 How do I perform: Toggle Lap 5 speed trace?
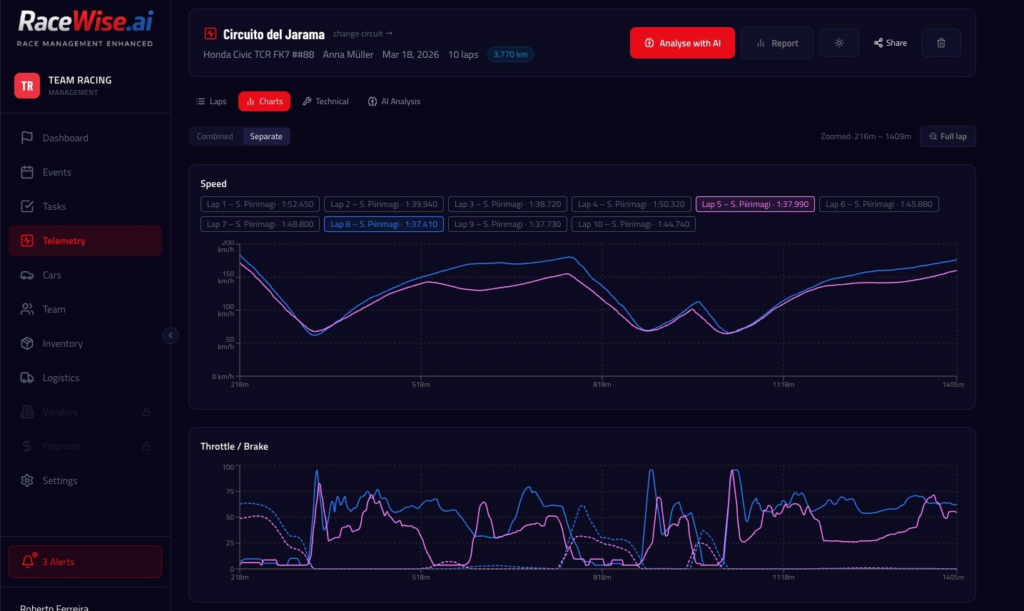(x=755, y=204)
